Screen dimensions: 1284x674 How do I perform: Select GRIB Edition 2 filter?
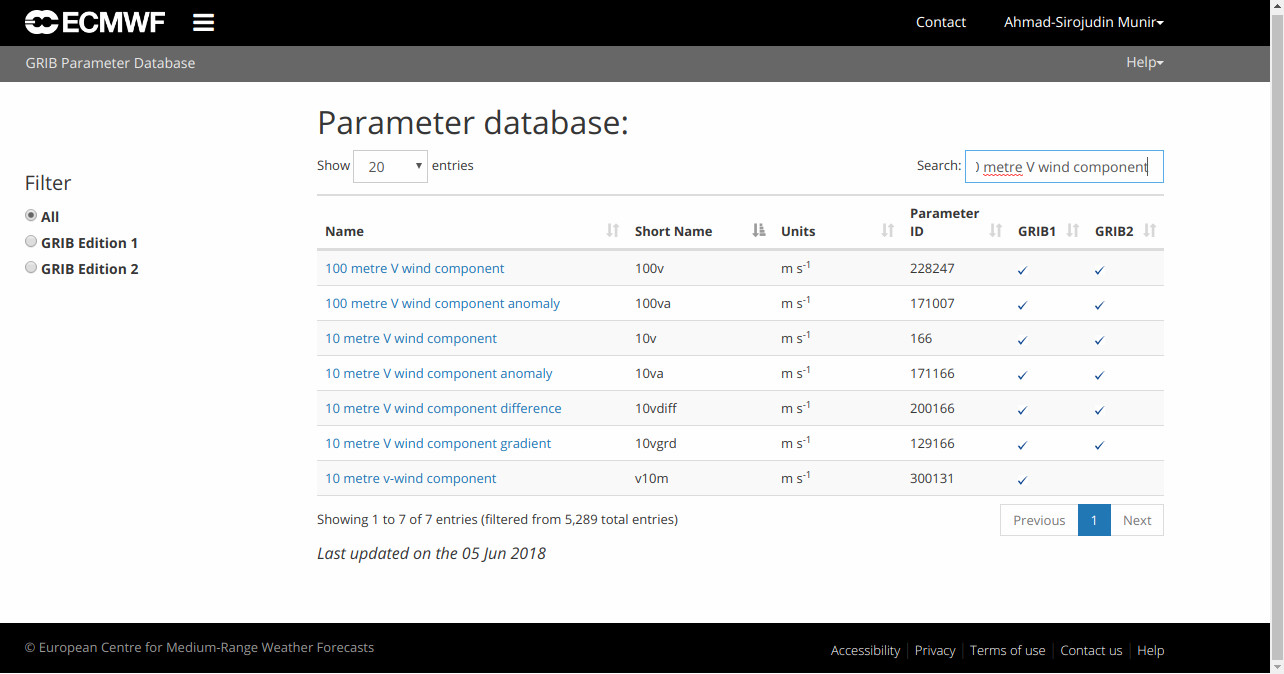(31, 268)
